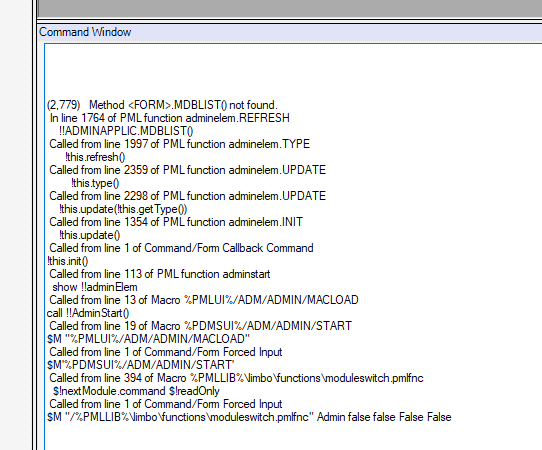This screenshot has width=542, height=450.
Task: Click 'Called from line 19 of Macro' START line
Action: tap(200, 326)
